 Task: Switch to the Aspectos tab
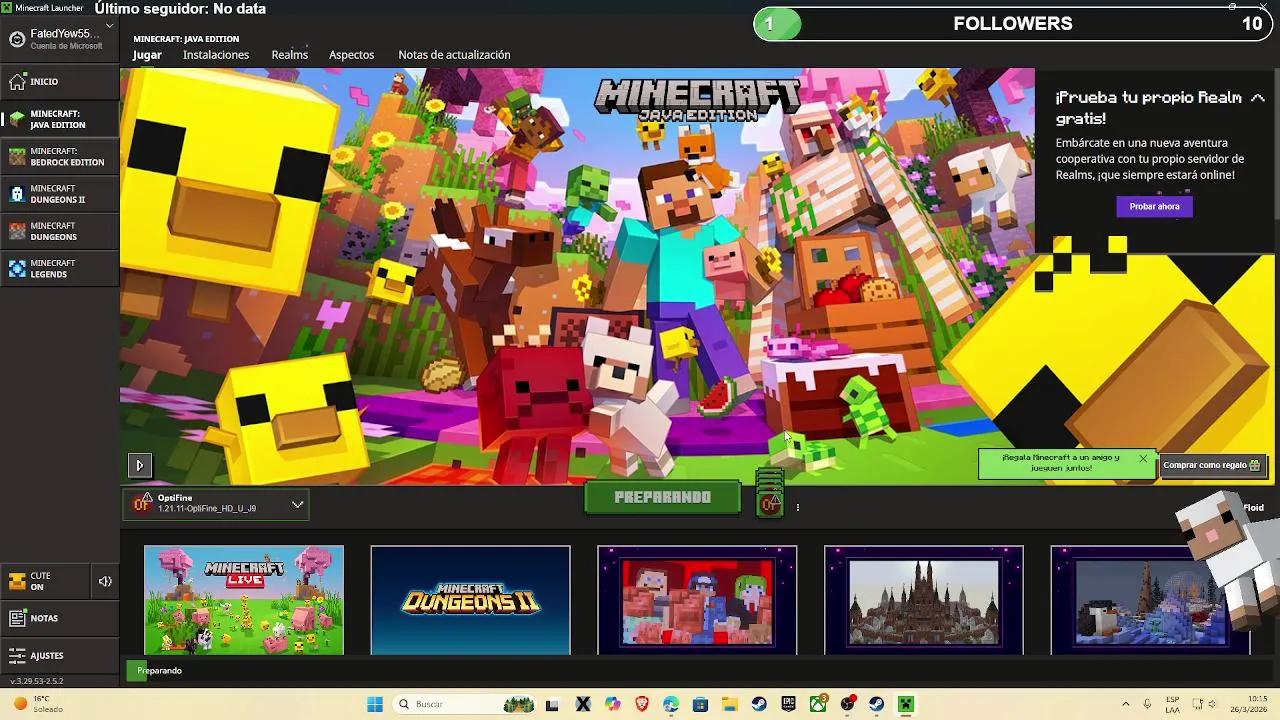tap(351, 55)
